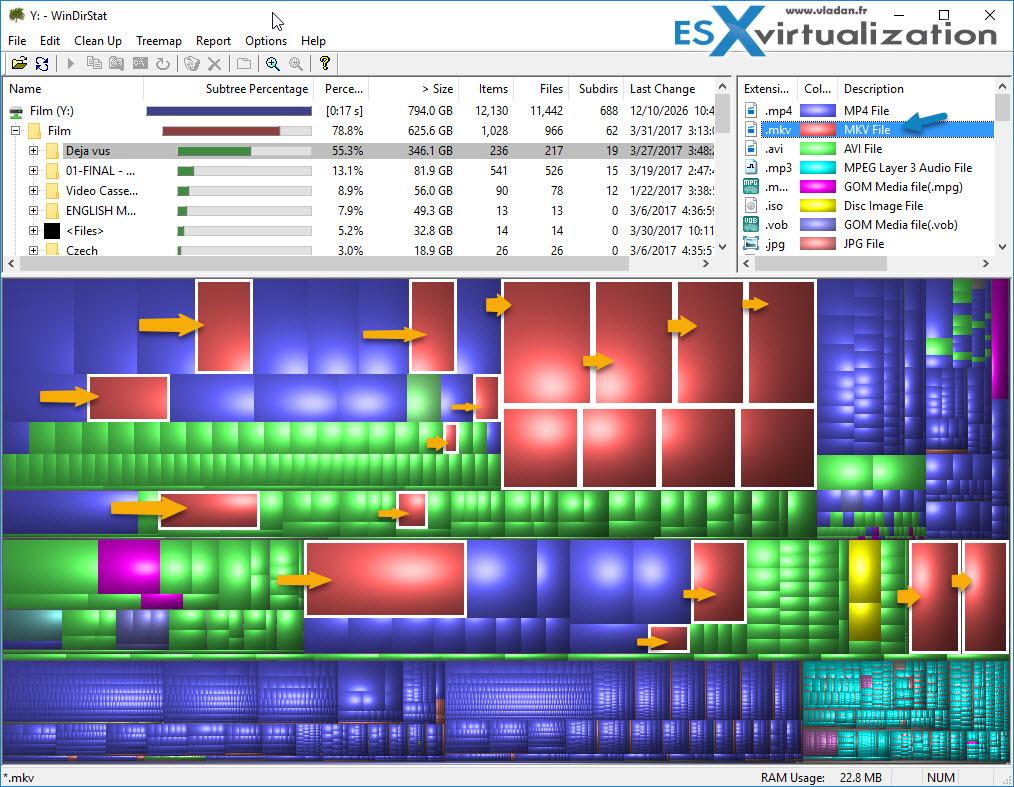This screenshot has height=787, width=1014.
Task: Click the Open folder toolbar icon
Action: (x=19, y=63)
